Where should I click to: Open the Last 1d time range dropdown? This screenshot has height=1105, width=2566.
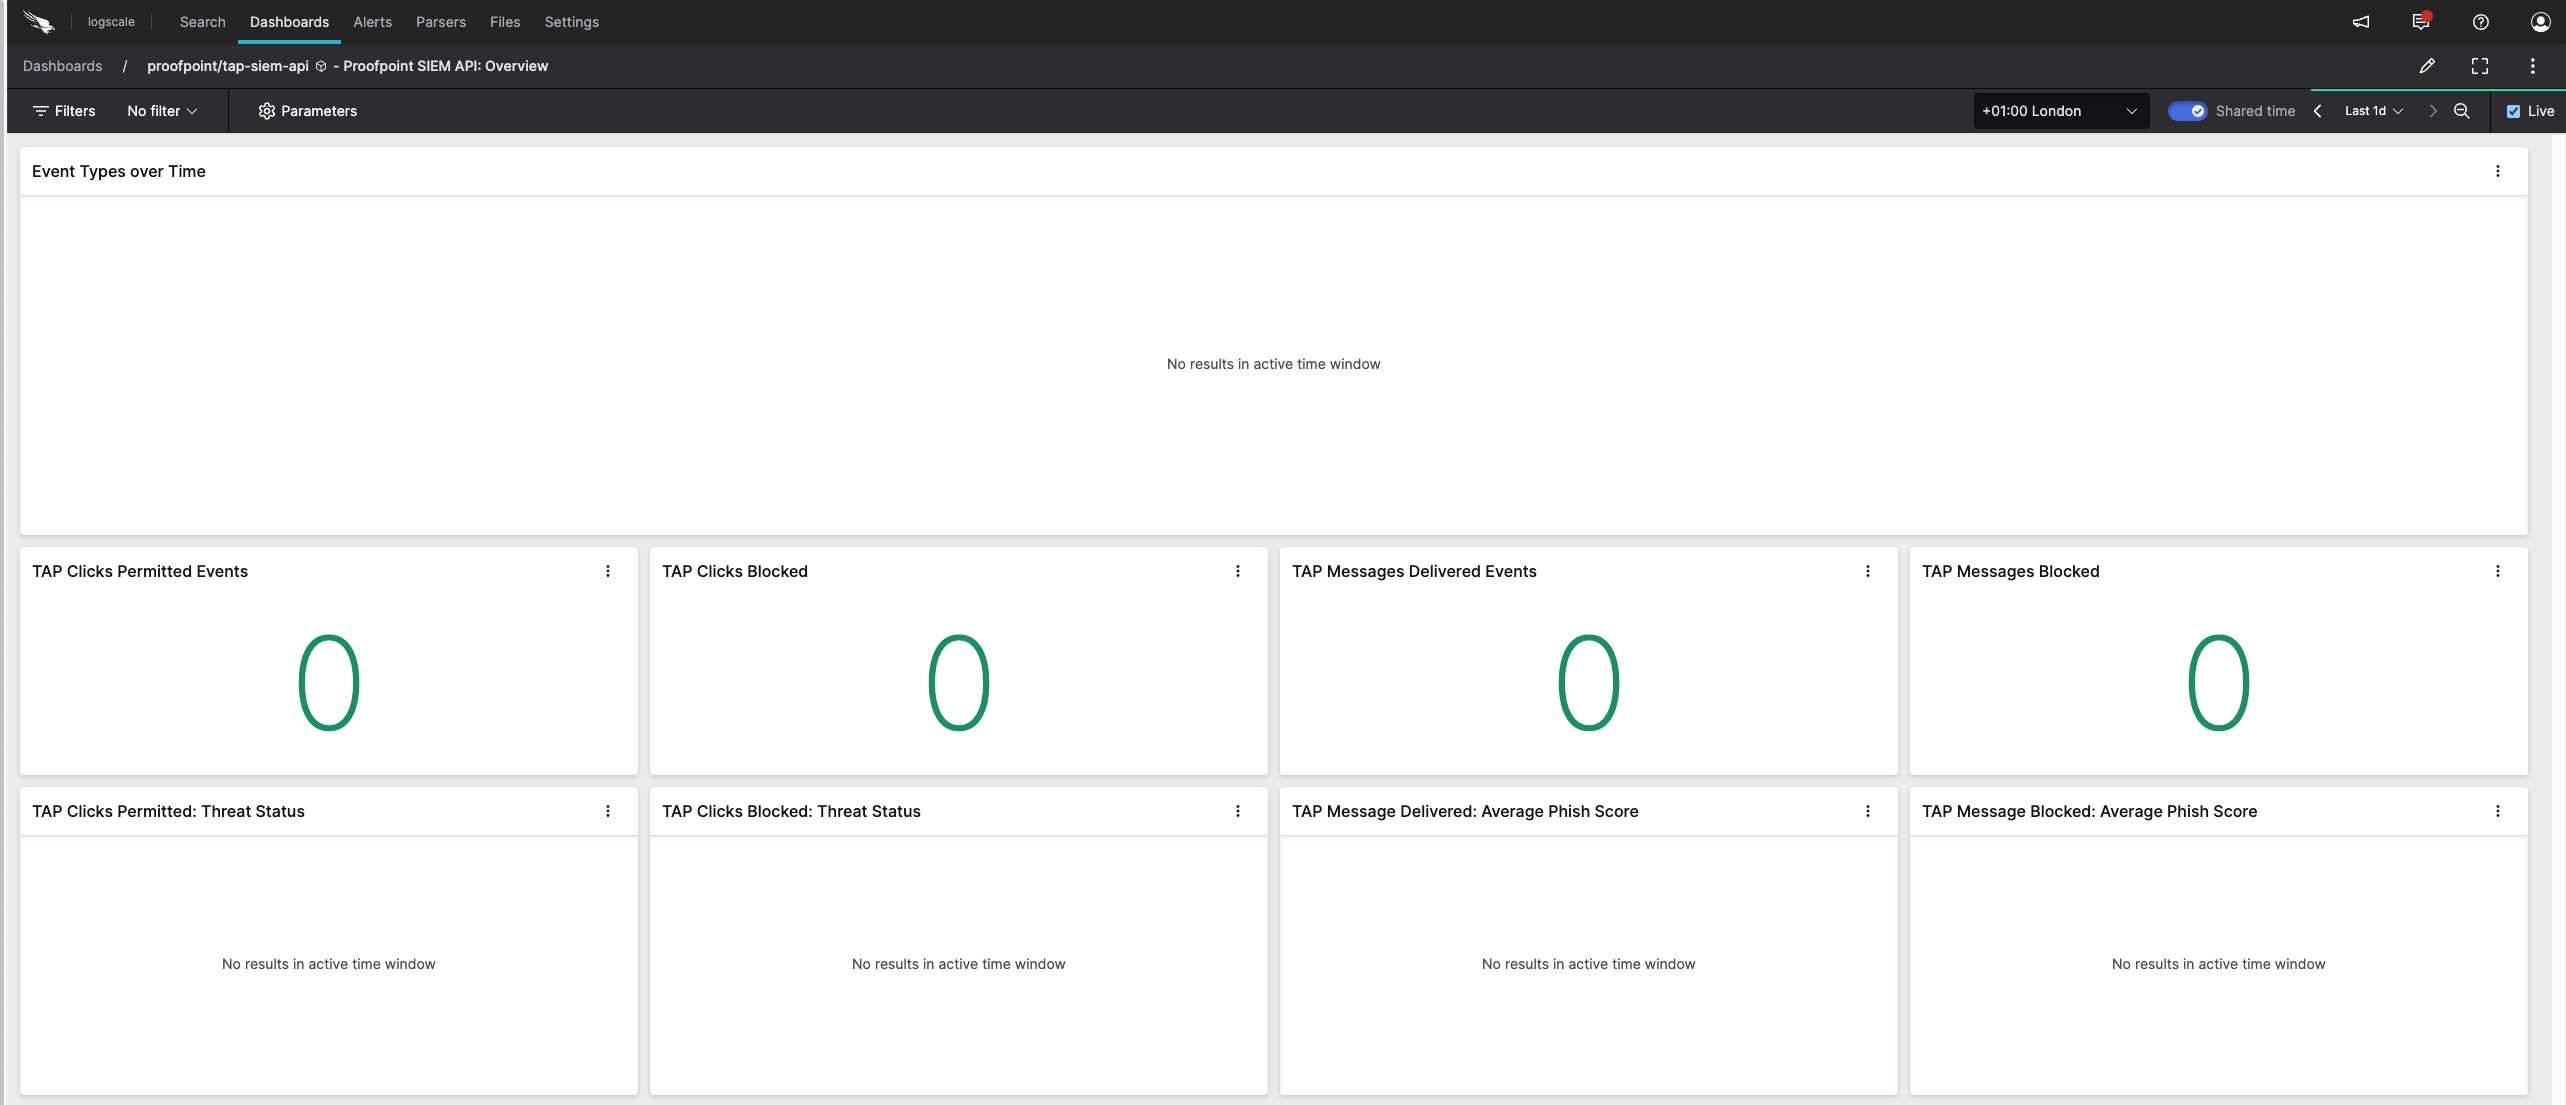click(2373, 111)
